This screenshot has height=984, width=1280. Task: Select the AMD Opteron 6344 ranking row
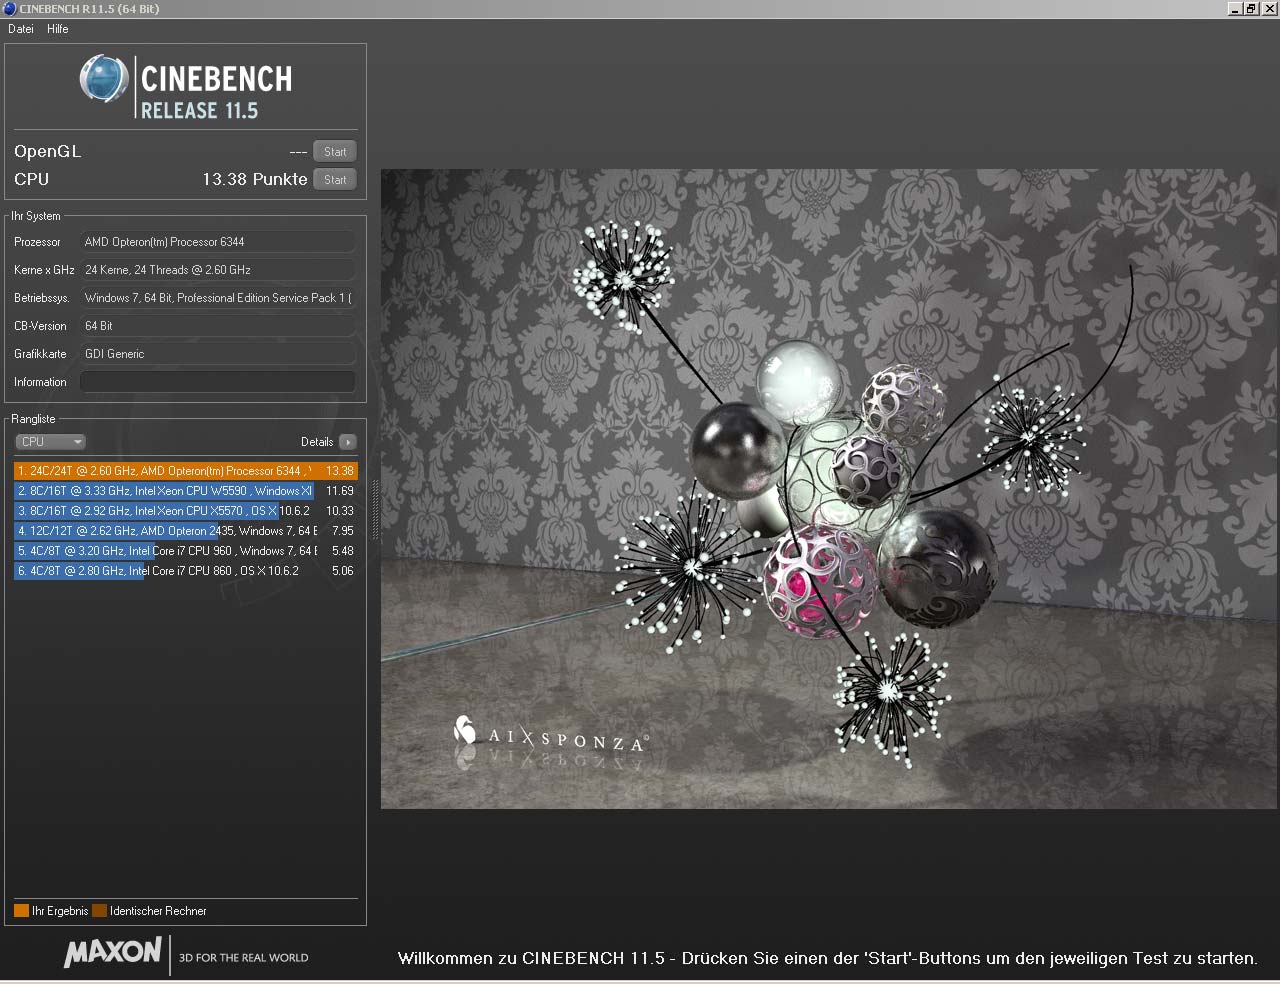point(185,471)
